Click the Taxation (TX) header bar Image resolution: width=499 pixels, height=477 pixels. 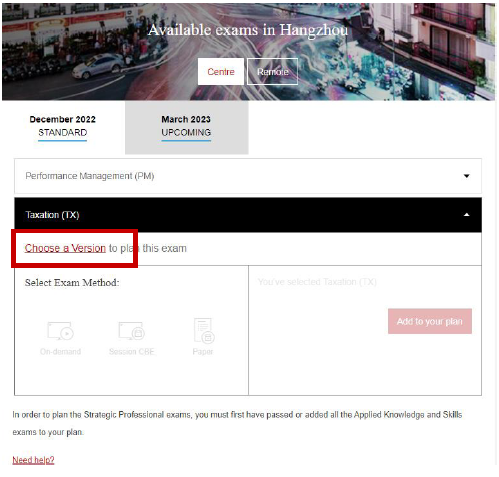(248, 215)
